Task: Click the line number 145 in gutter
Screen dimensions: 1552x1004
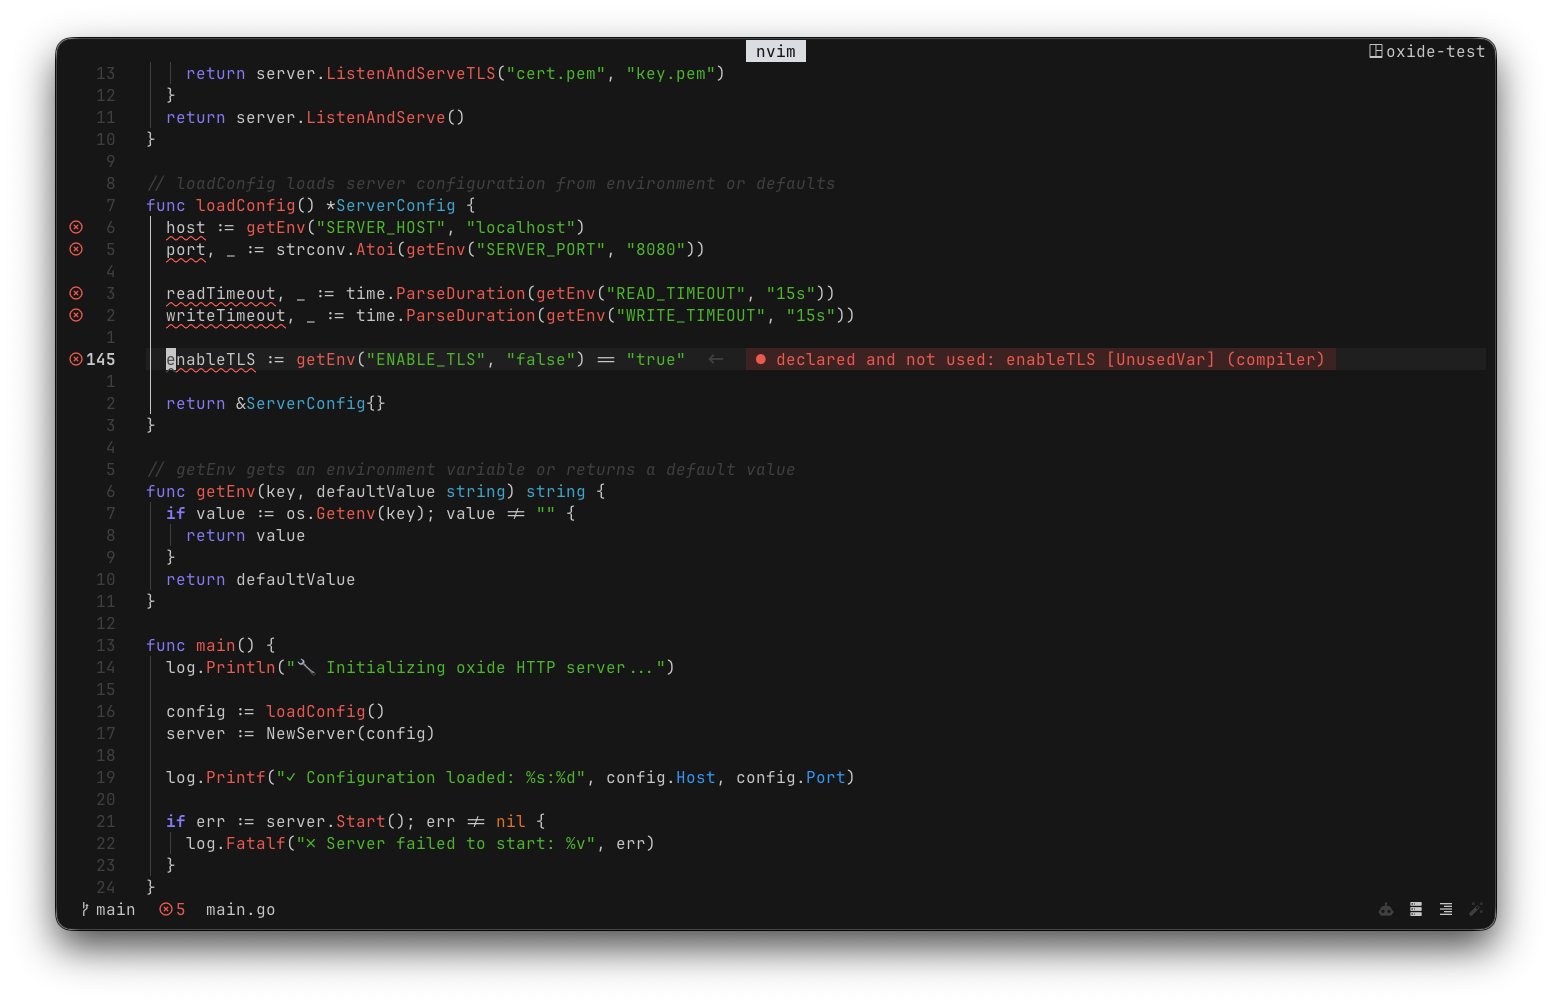Action: pos(101,359)
